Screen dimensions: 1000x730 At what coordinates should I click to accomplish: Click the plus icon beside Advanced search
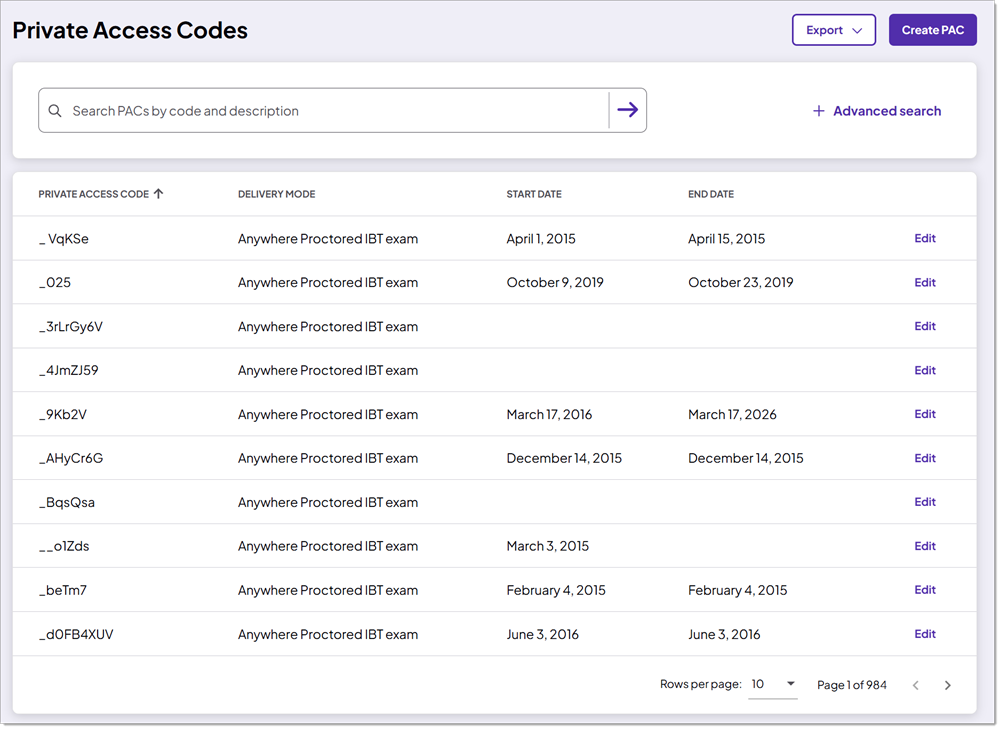[818, 111]
